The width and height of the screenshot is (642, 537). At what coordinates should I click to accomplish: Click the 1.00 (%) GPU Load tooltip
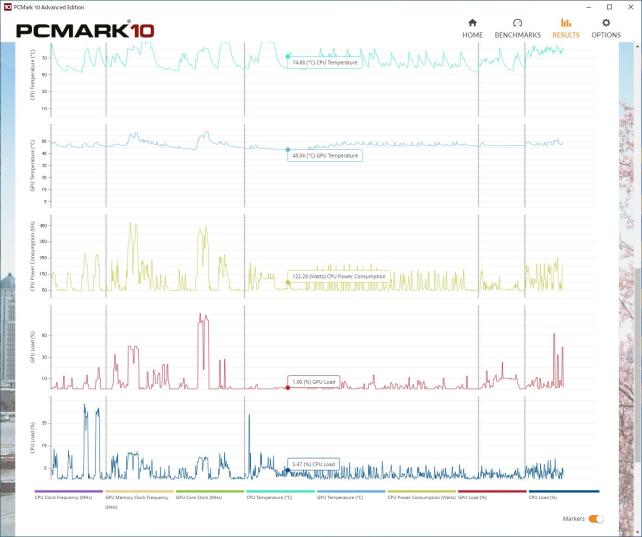coord(313,382)
